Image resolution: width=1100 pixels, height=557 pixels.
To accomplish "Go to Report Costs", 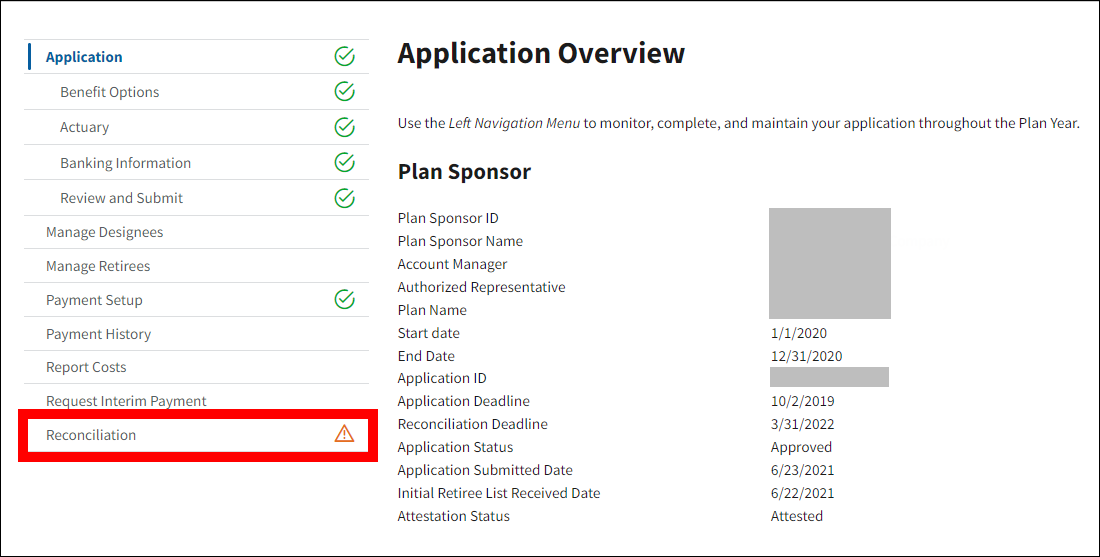I will 86,367.
